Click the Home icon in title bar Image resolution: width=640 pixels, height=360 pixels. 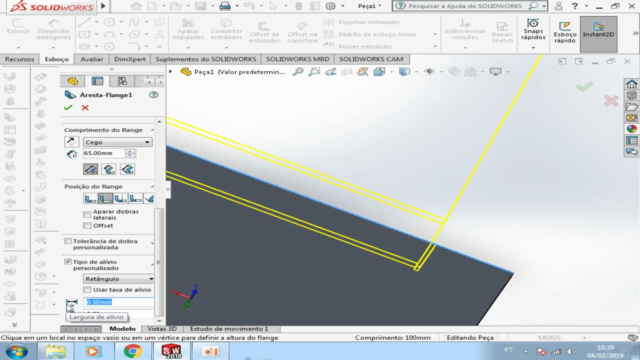click(x=136, y=6)
